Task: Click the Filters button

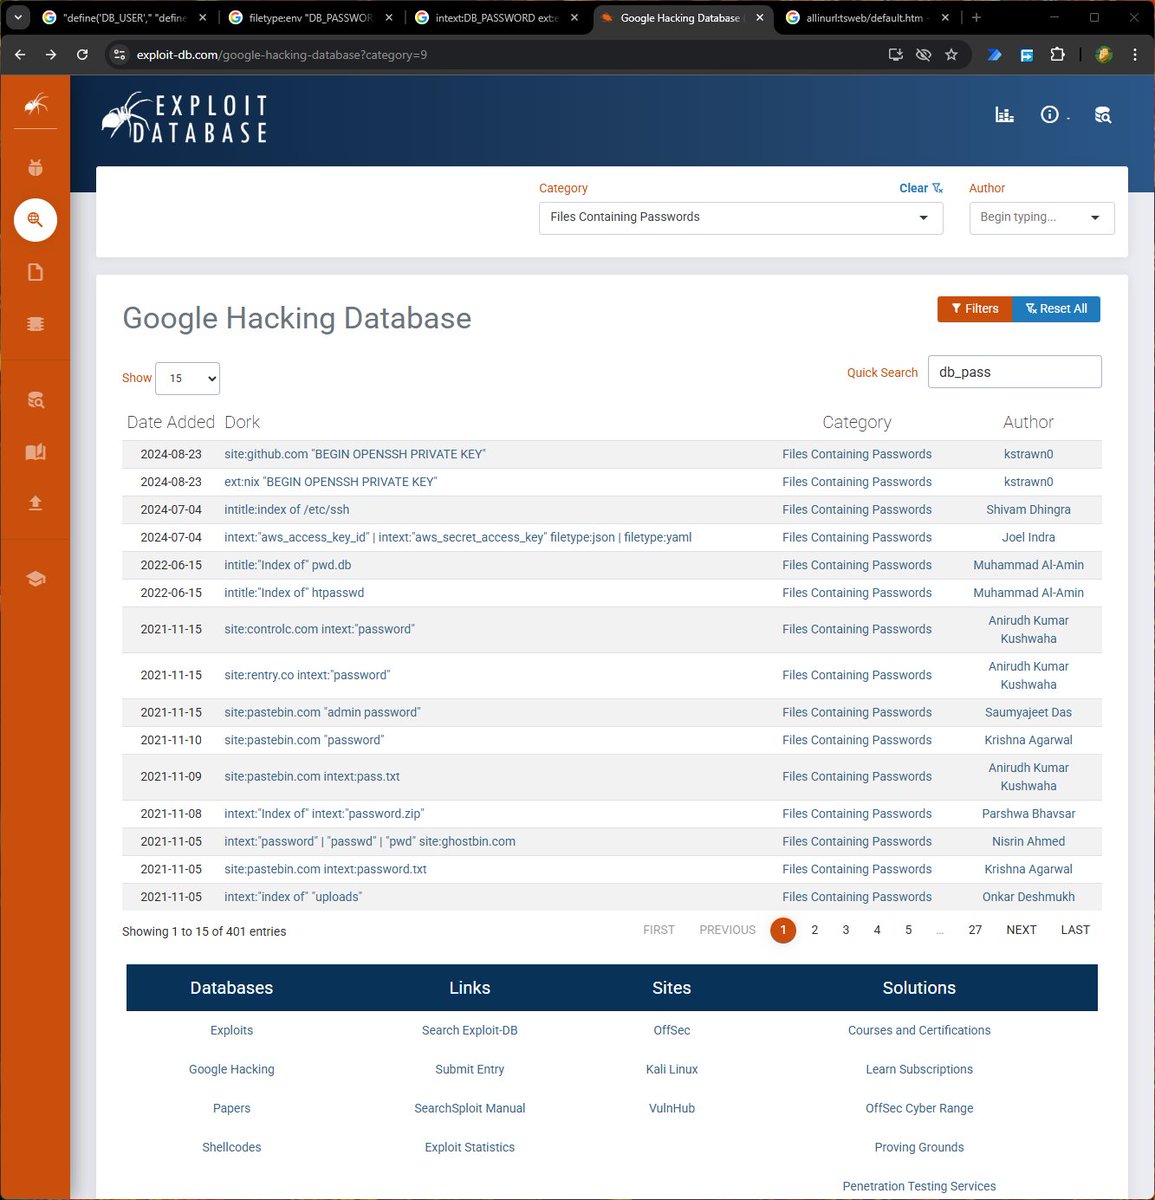Action: point(975,309)
